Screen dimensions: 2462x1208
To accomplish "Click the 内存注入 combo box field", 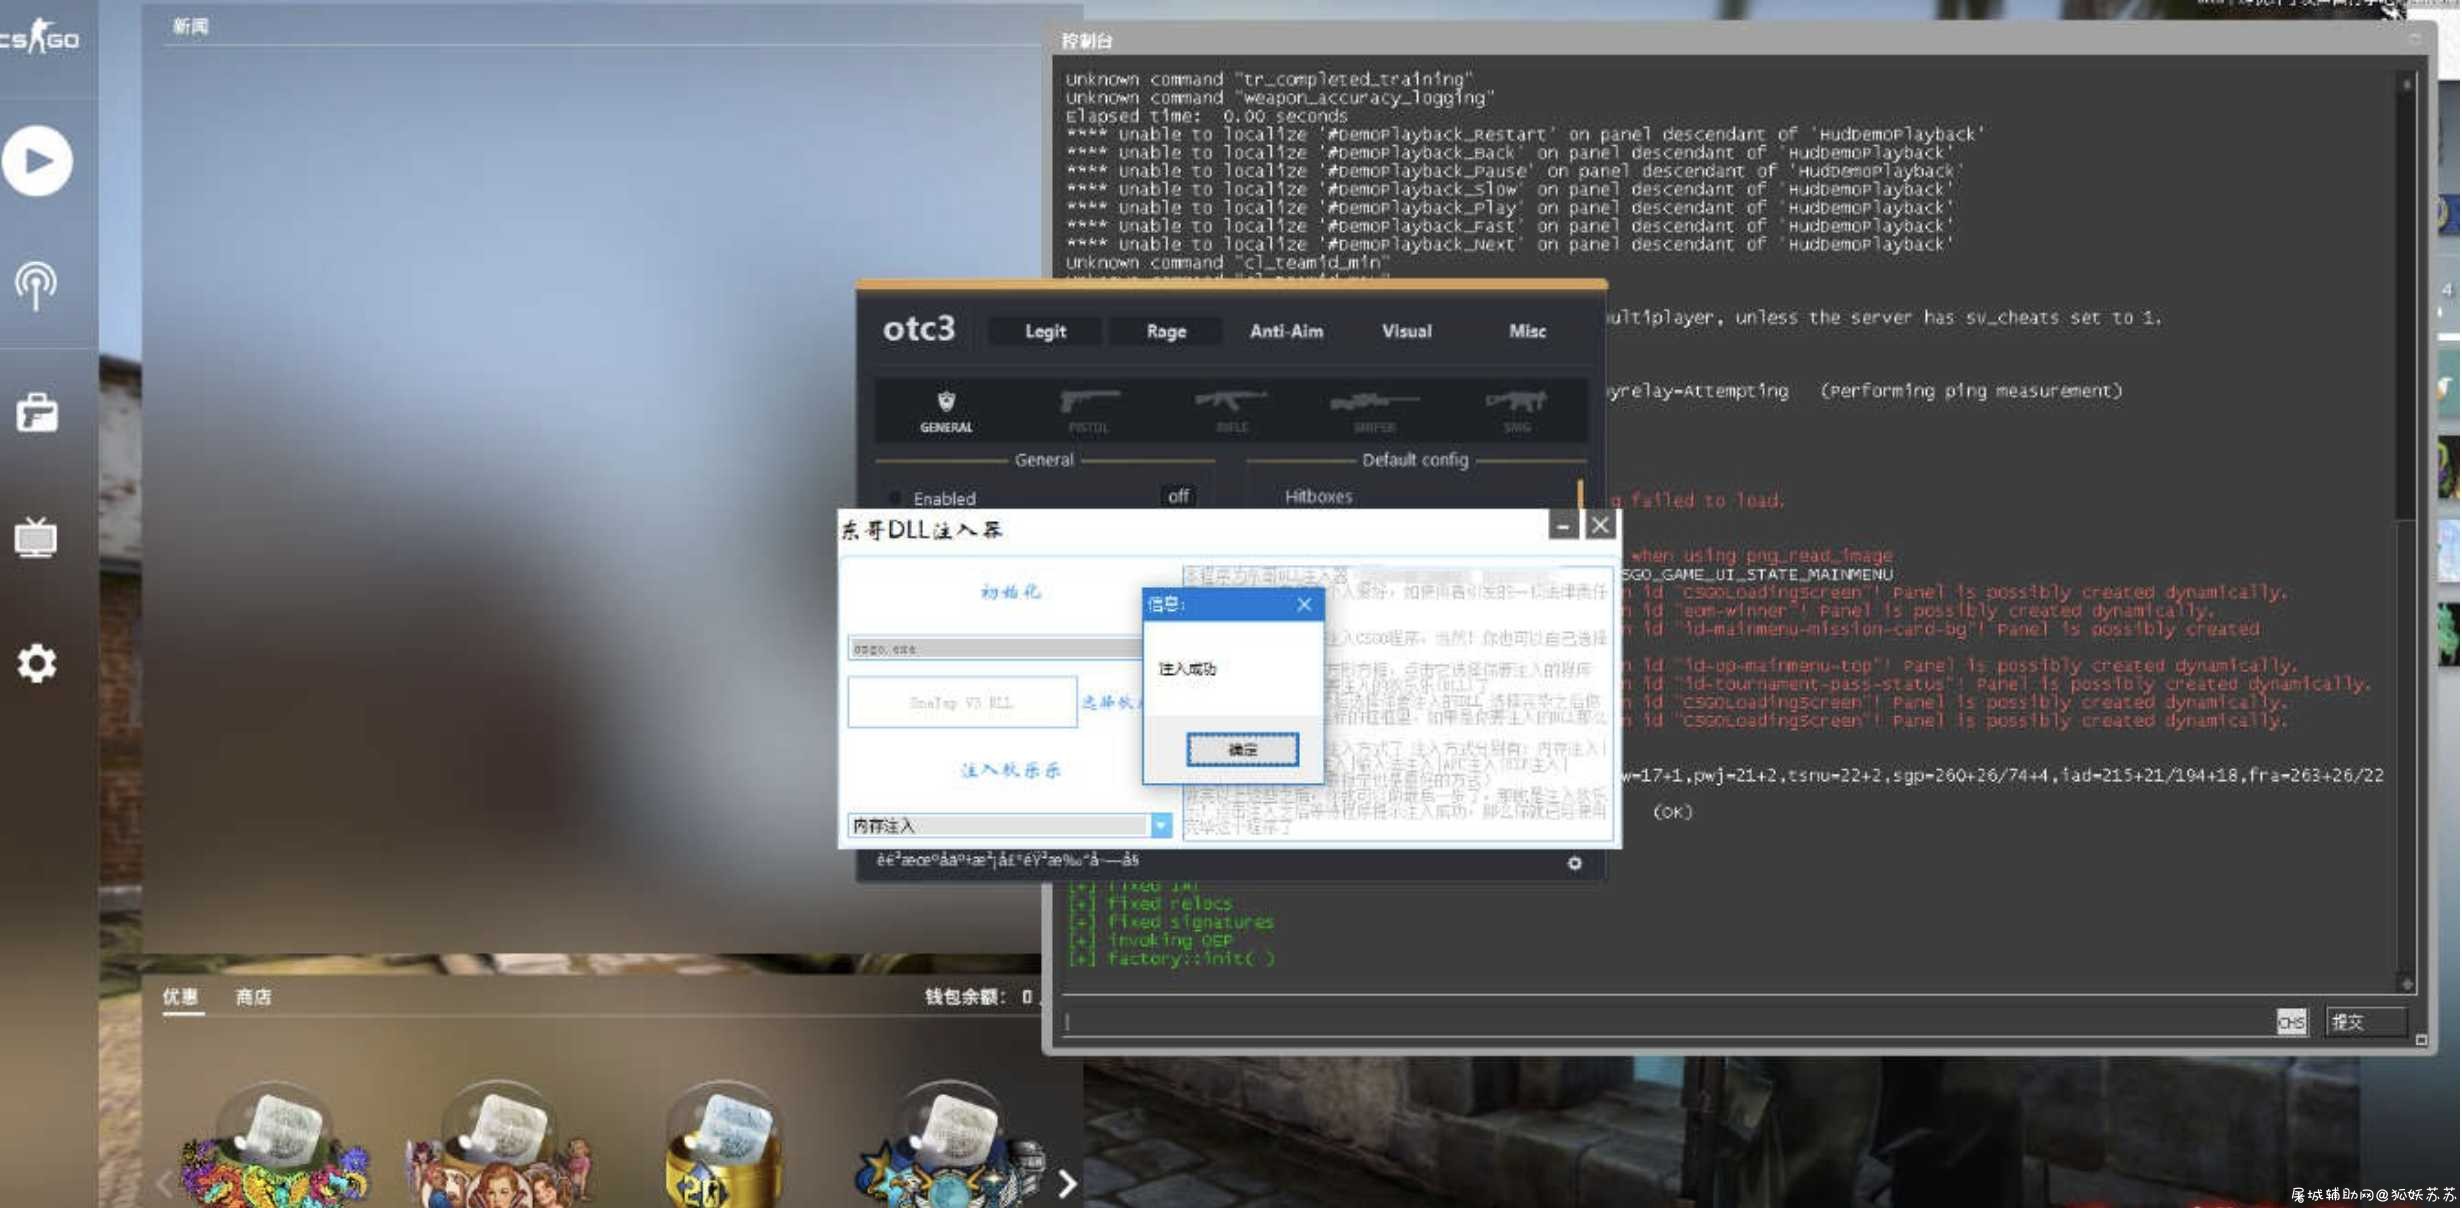I will tap(1009, 825).
